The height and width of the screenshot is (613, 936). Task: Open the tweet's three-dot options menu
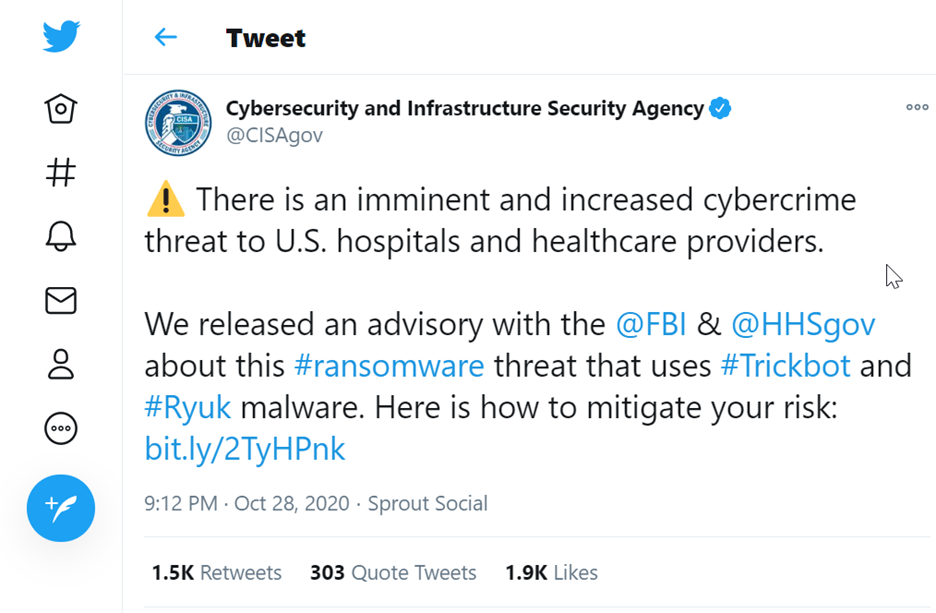[x=916, y=108]
